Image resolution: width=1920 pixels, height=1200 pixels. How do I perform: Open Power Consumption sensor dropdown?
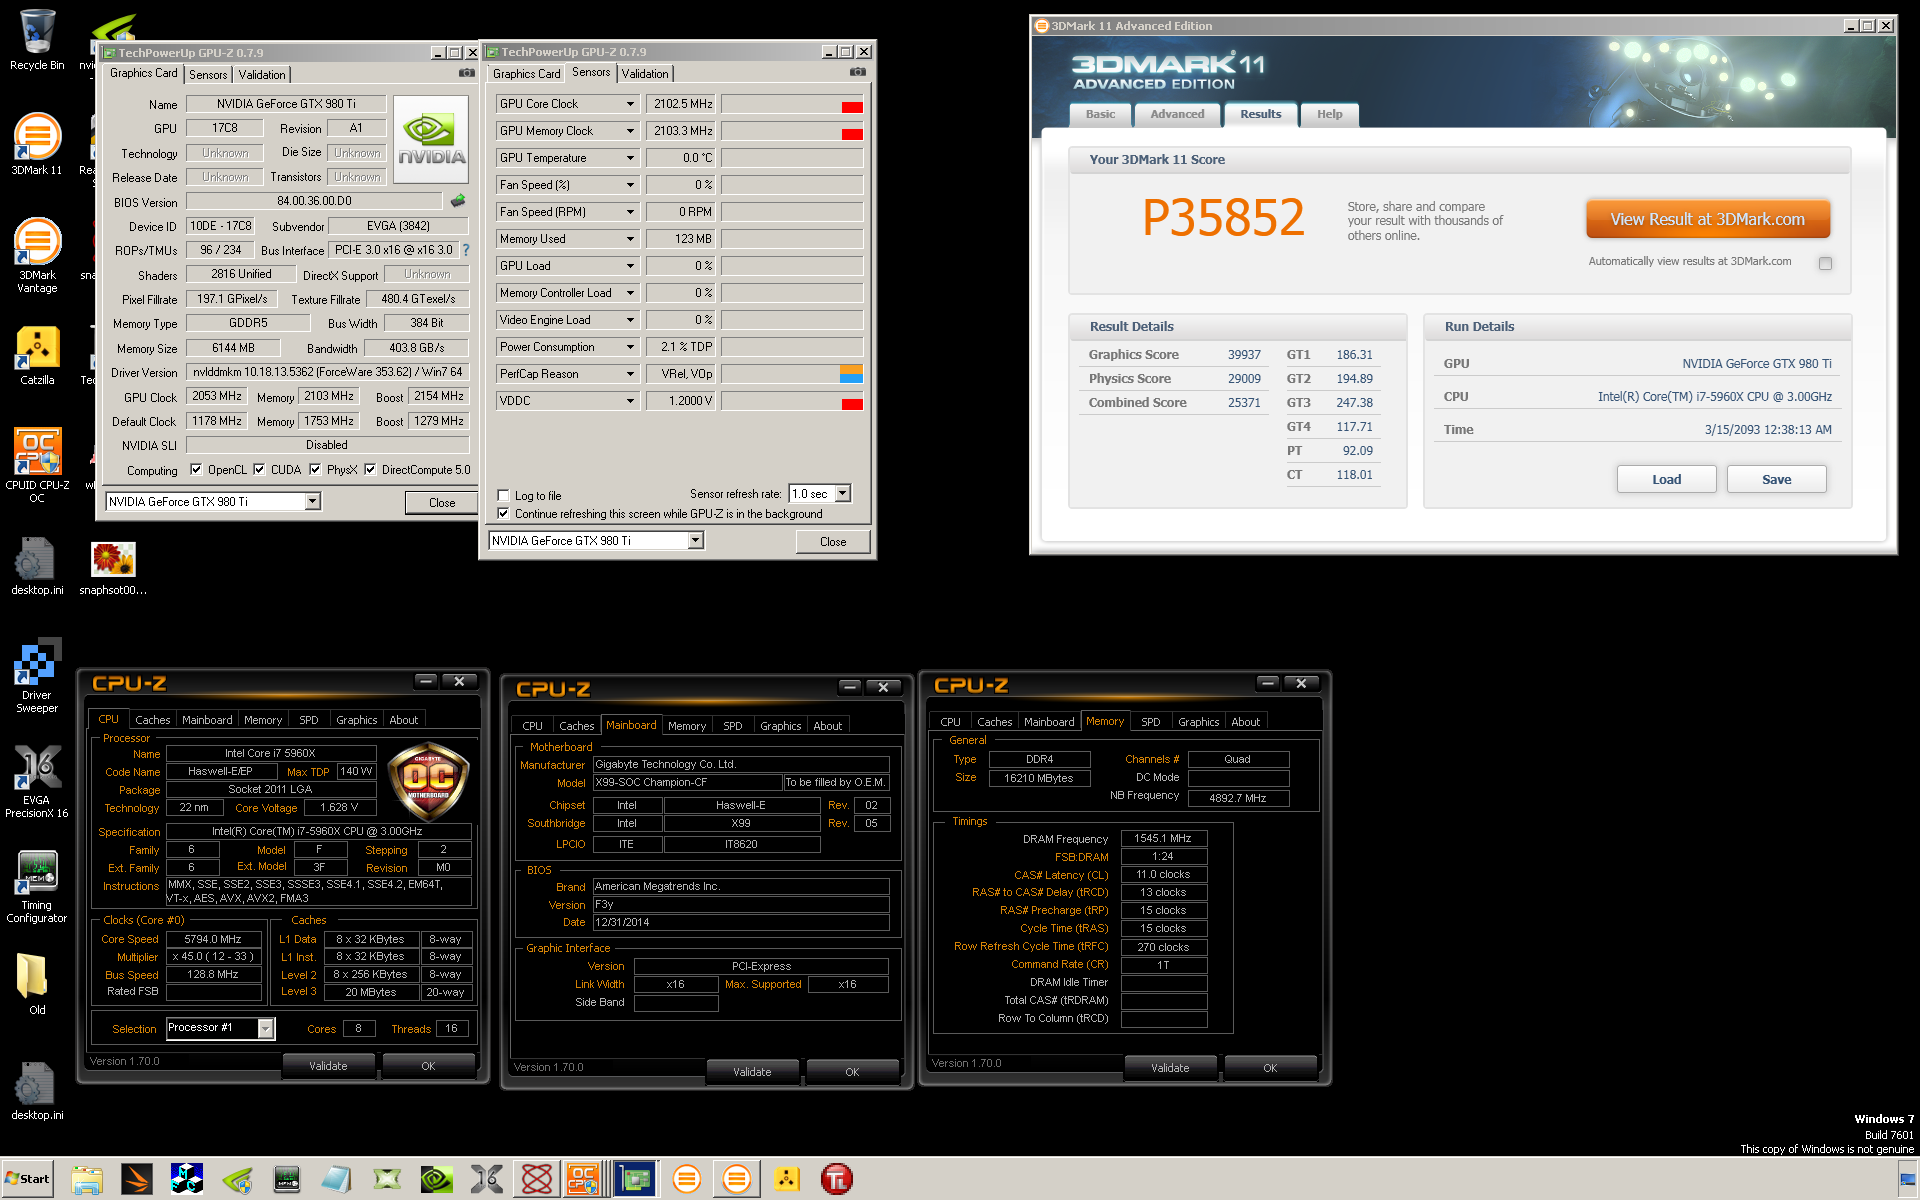[630, 347]
